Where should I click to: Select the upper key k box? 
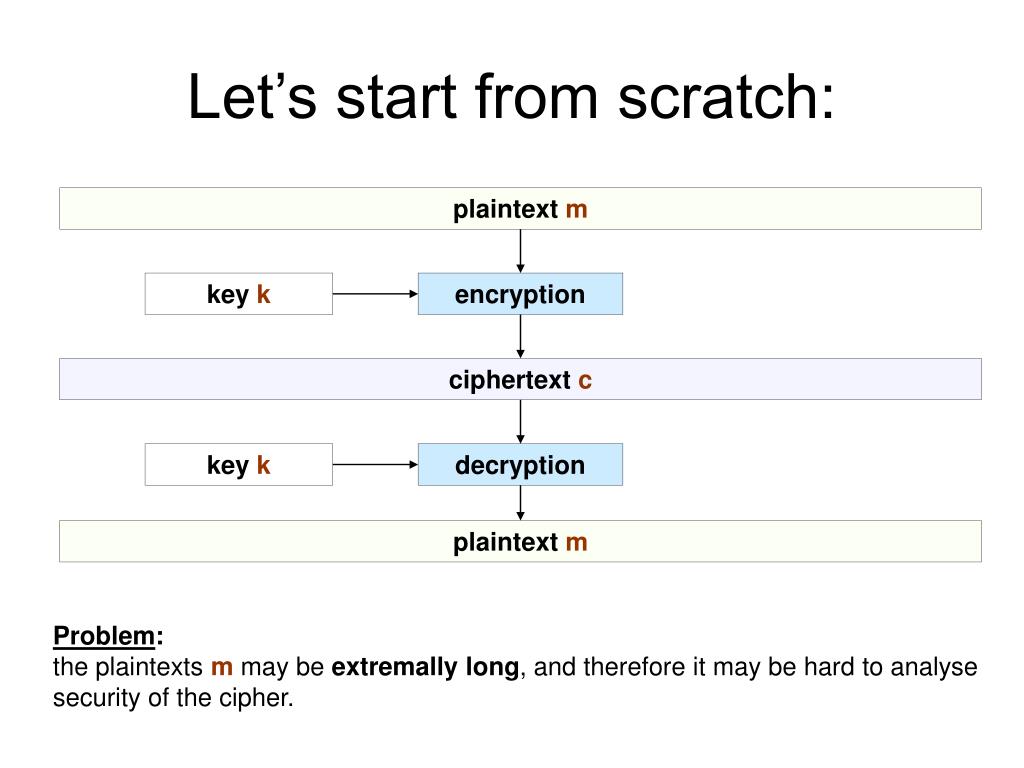click(x=238, y=294)
